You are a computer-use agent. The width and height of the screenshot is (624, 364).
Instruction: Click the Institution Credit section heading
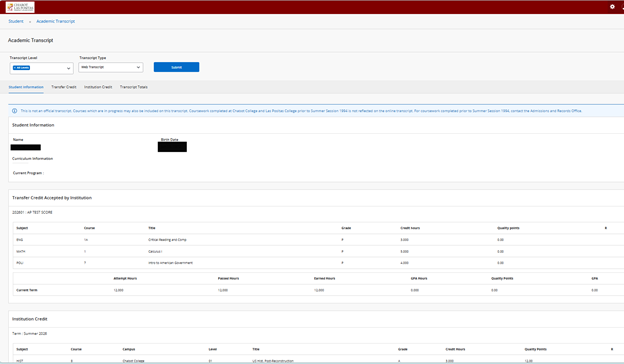[x=29, y=319]
